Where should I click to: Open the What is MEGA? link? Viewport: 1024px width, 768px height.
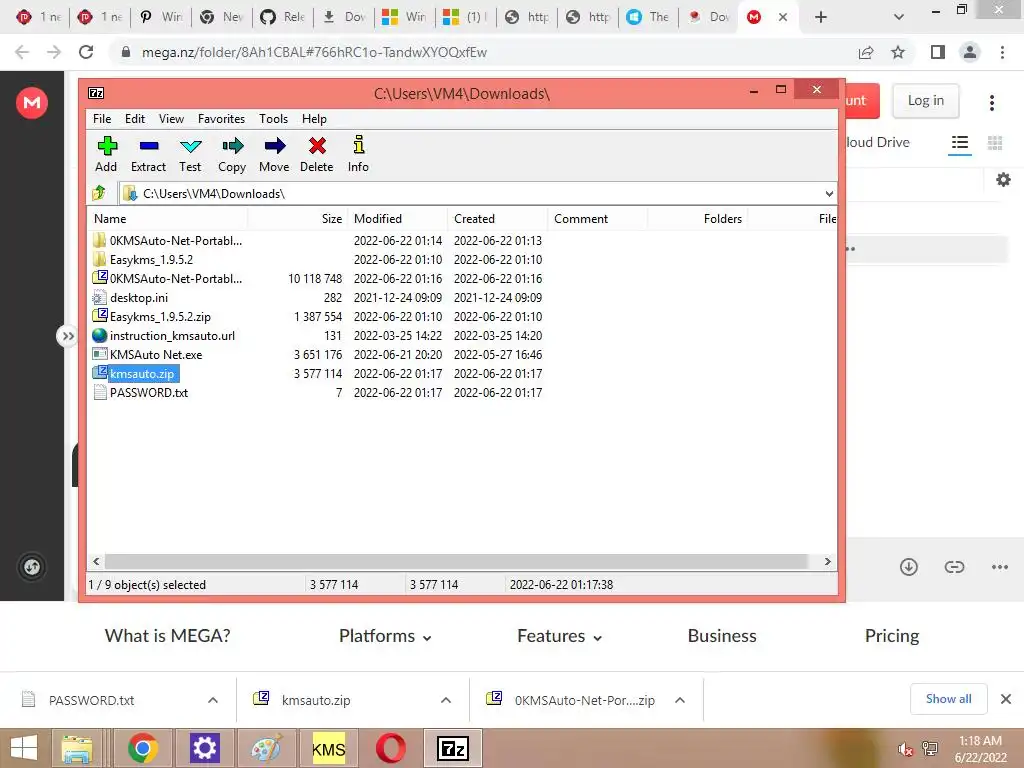167,635
